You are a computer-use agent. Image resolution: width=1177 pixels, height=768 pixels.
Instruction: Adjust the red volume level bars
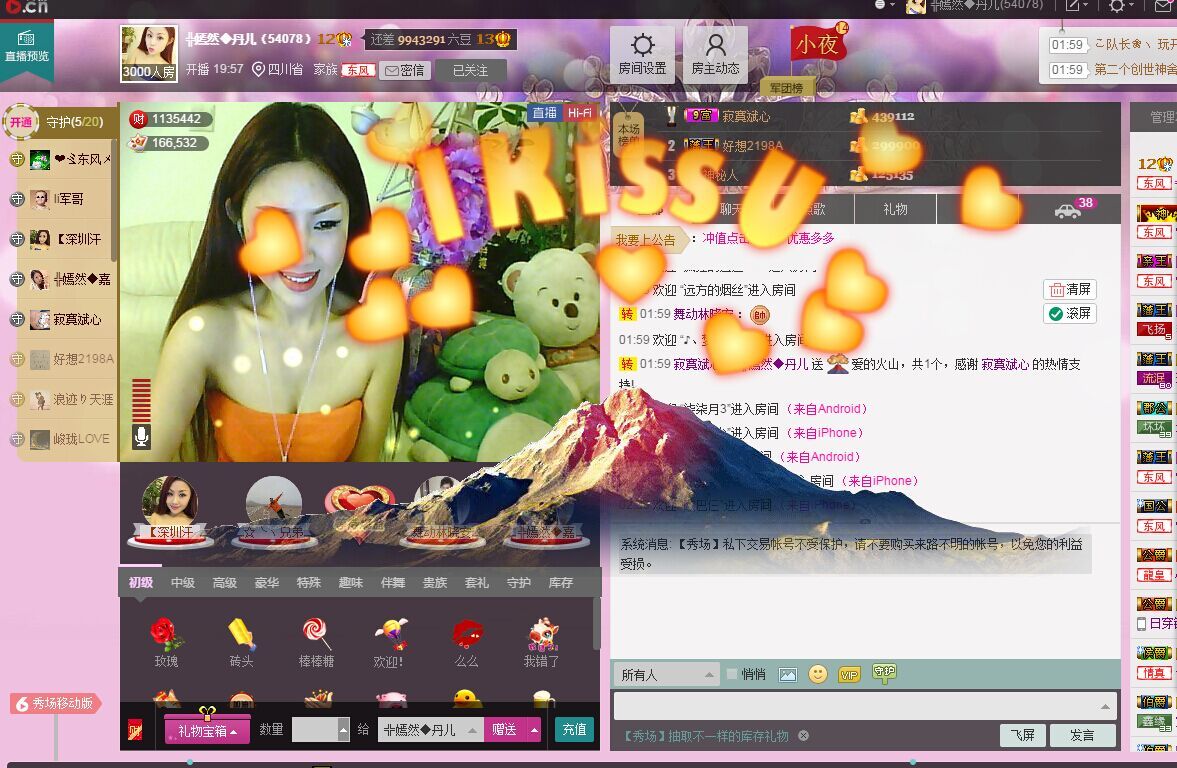tap(141, 401)
